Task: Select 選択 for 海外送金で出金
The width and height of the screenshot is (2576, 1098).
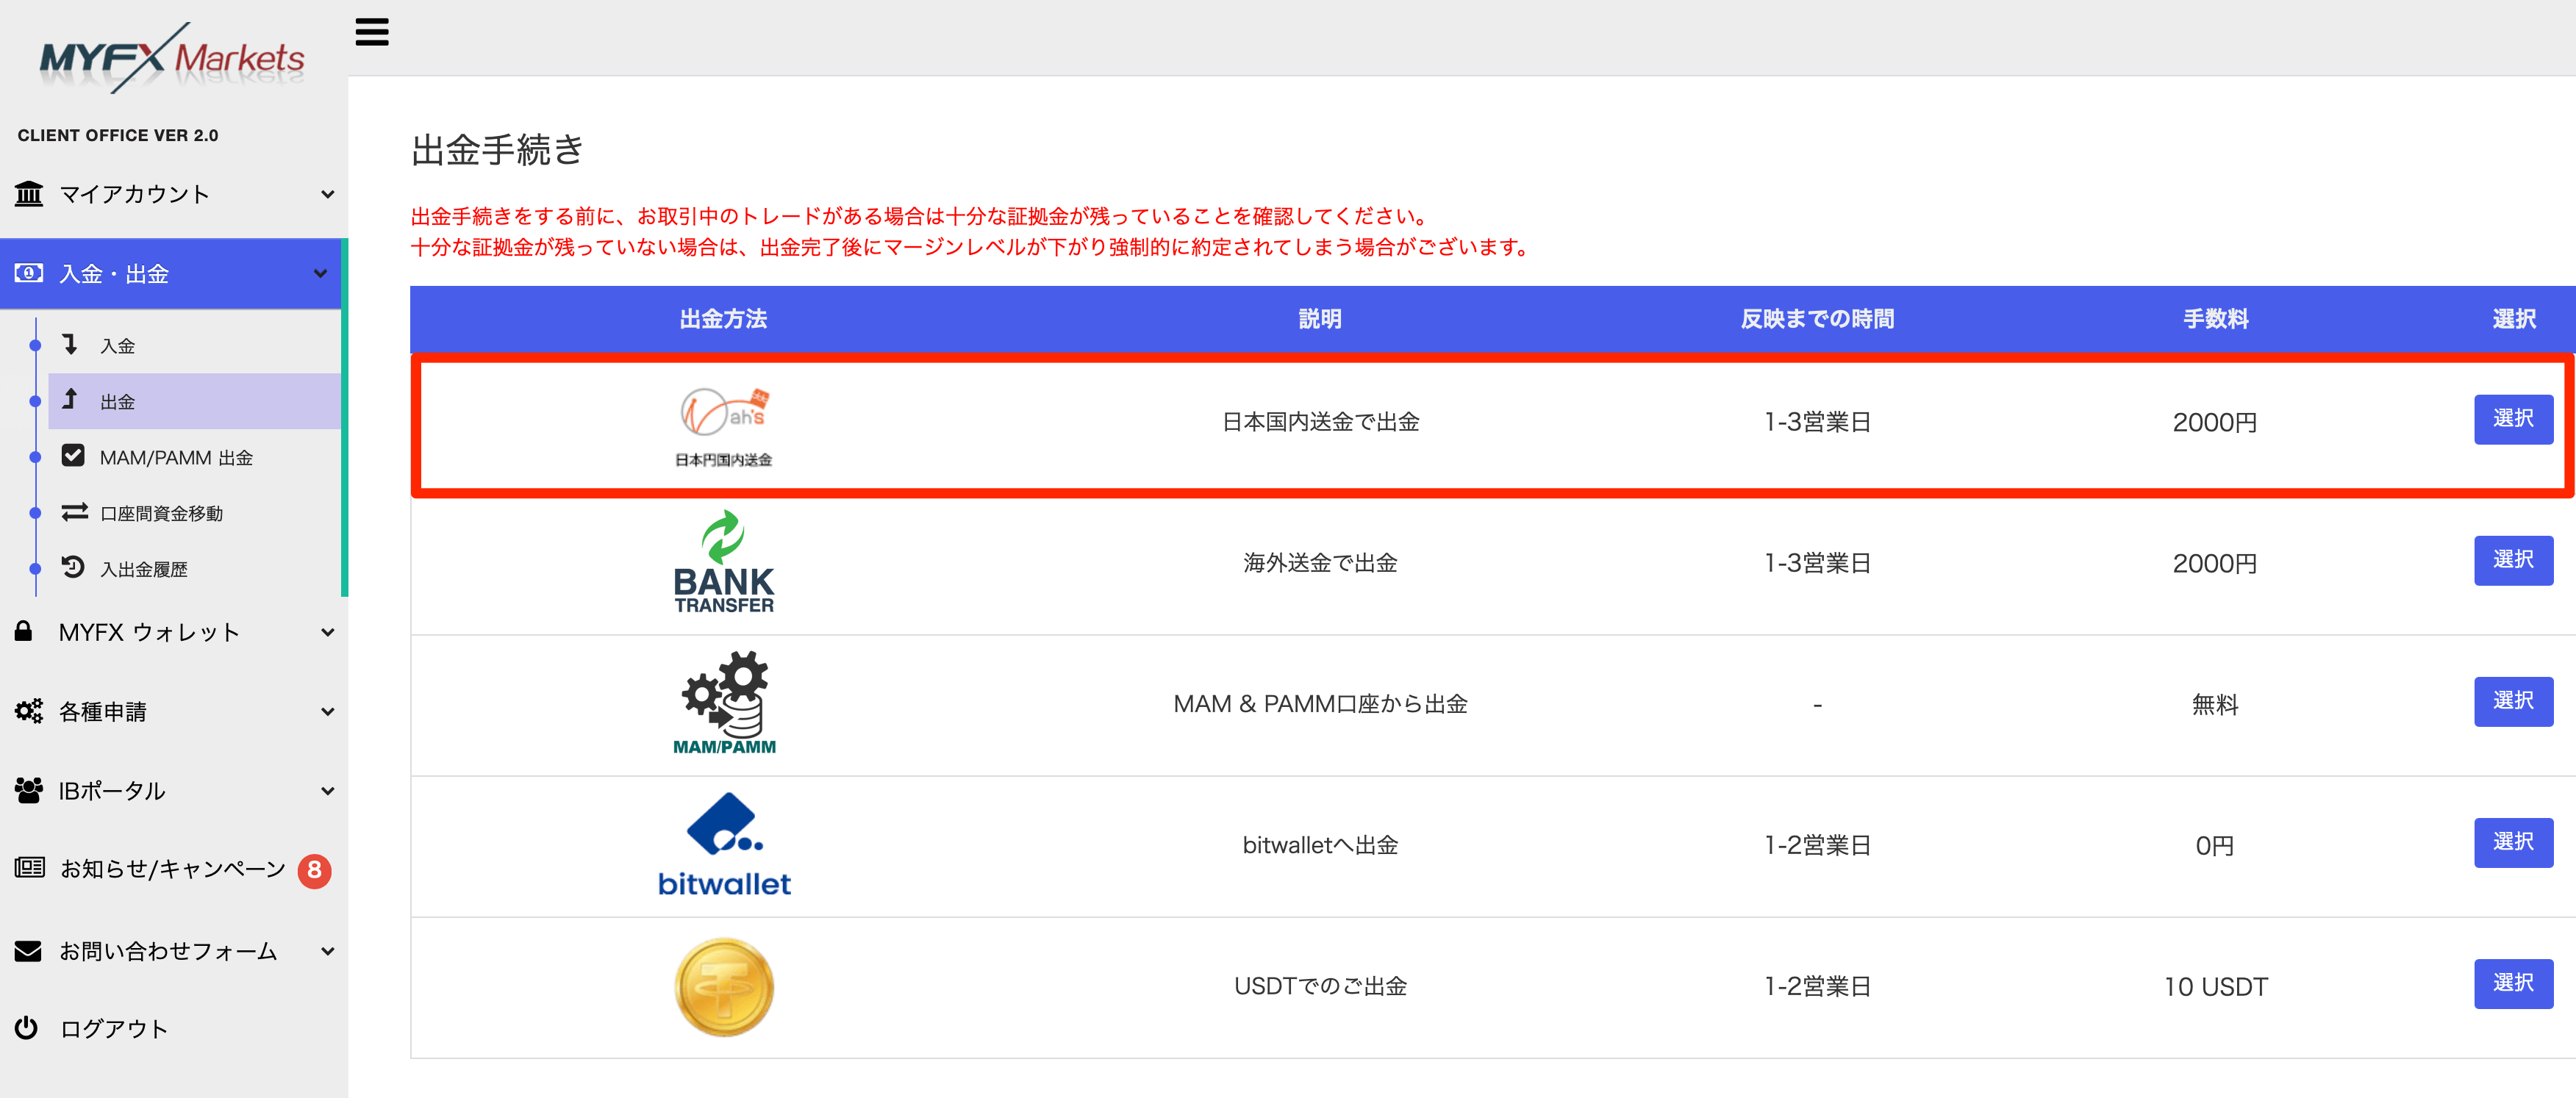Action: [2513, 560]
